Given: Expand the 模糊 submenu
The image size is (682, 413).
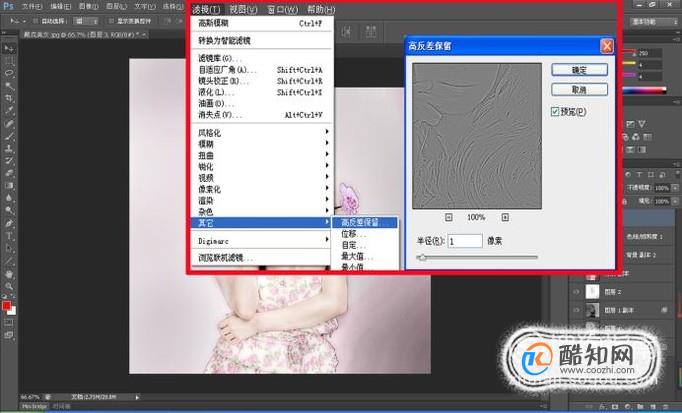Looking at the screenshot, I should pyautogui.click(x=261, y=144).
